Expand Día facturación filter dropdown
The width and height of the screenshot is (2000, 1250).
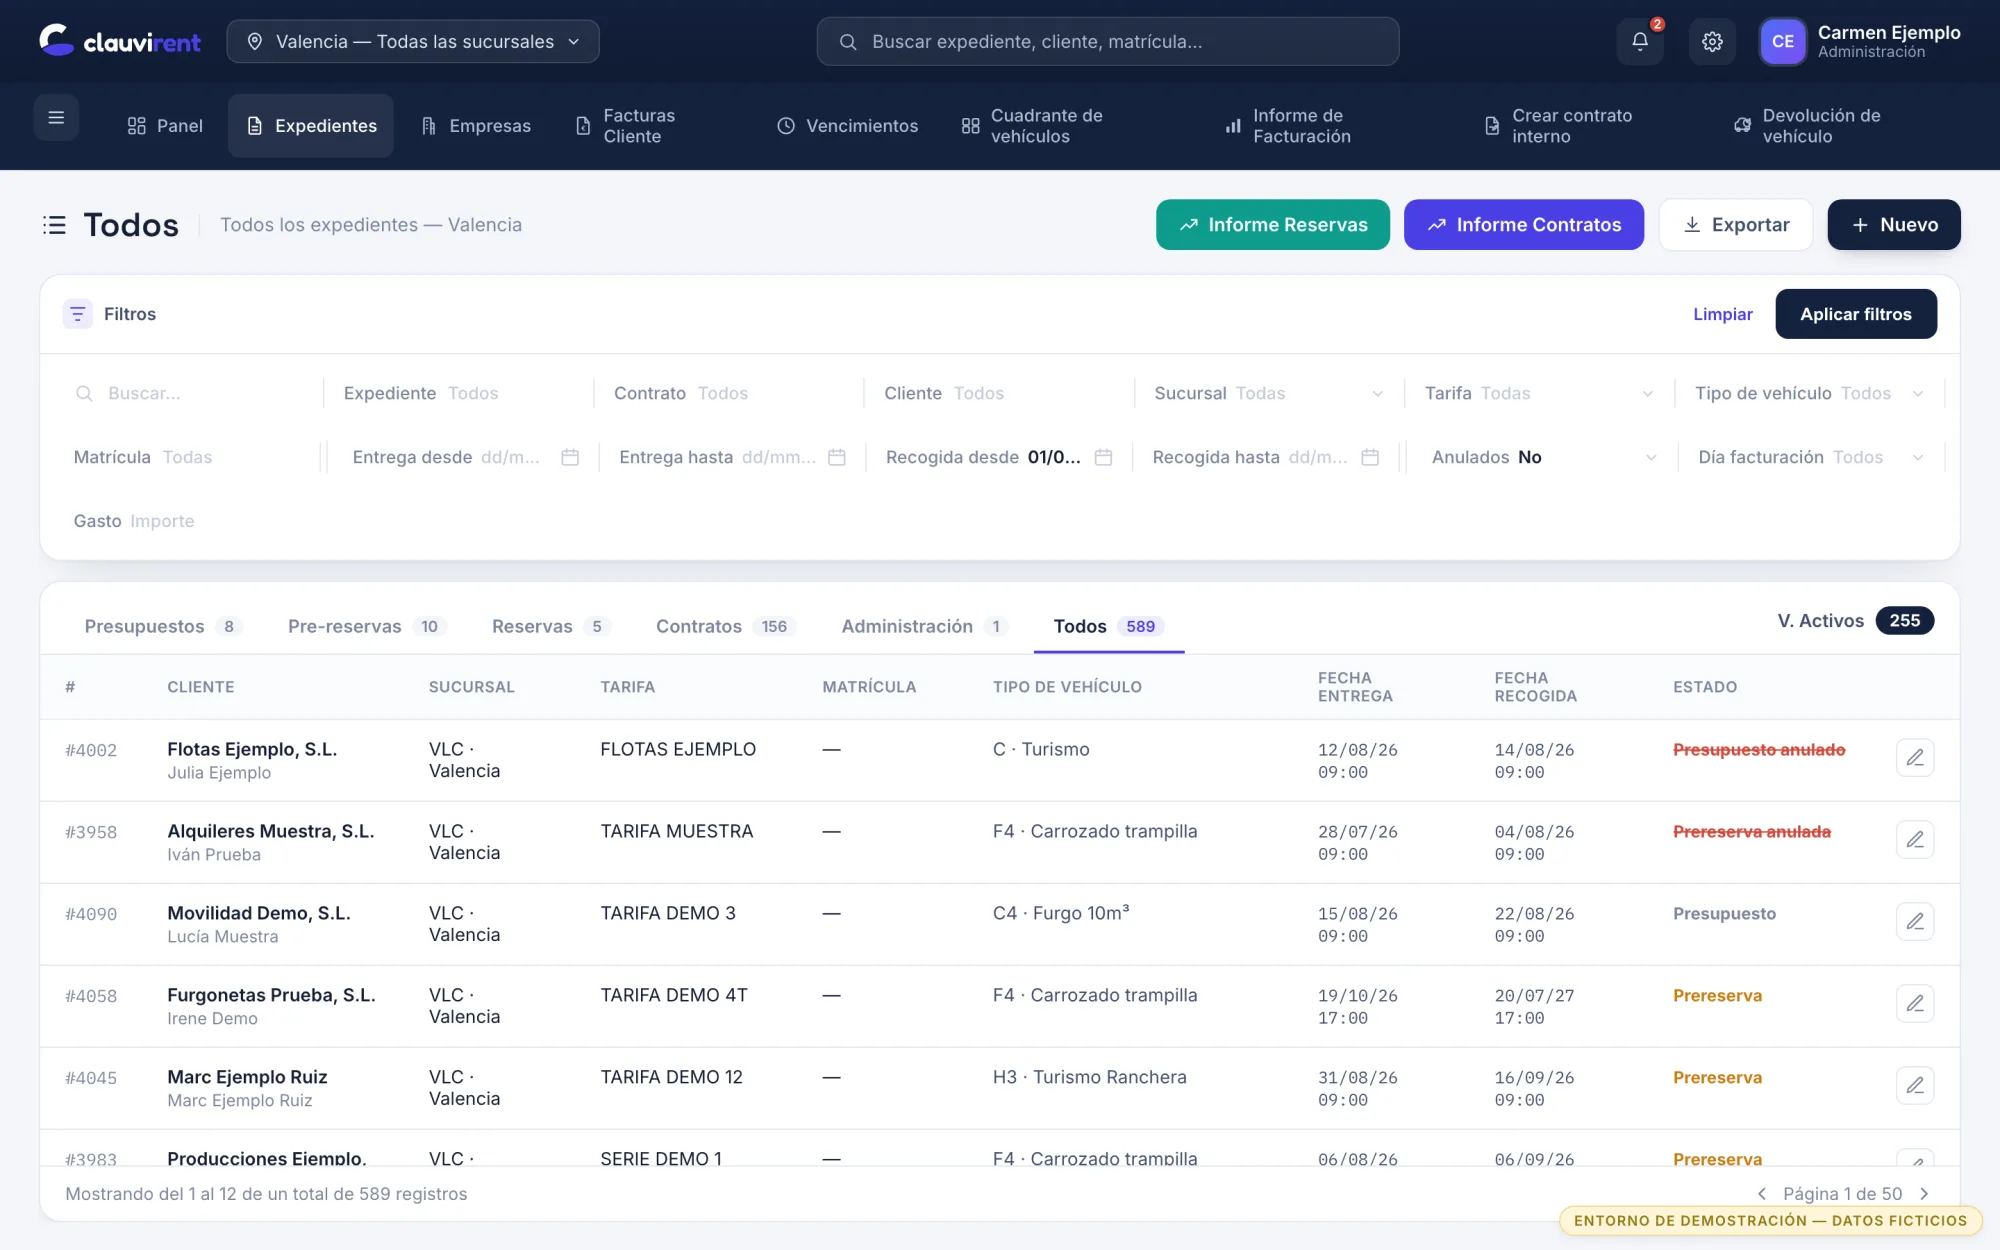(1811, 457)
